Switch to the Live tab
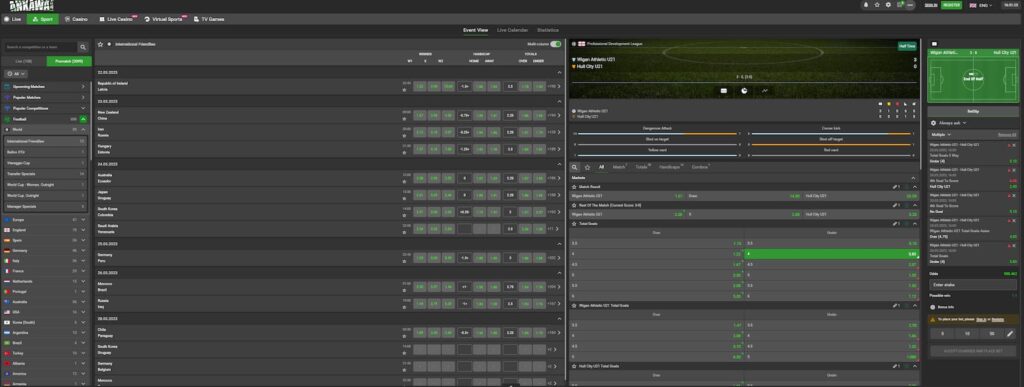The width and height of the screenshot is (1024, 387). pos(12,19)
